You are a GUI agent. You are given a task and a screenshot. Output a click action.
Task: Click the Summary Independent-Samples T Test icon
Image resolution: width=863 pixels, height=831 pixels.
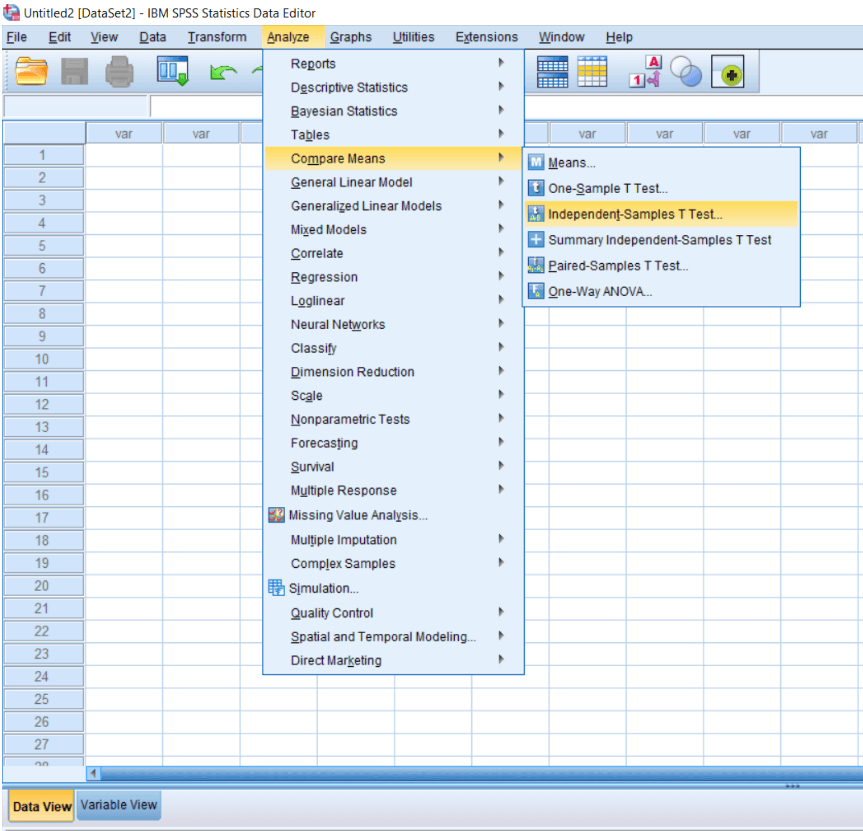click(x=536, y=239)
